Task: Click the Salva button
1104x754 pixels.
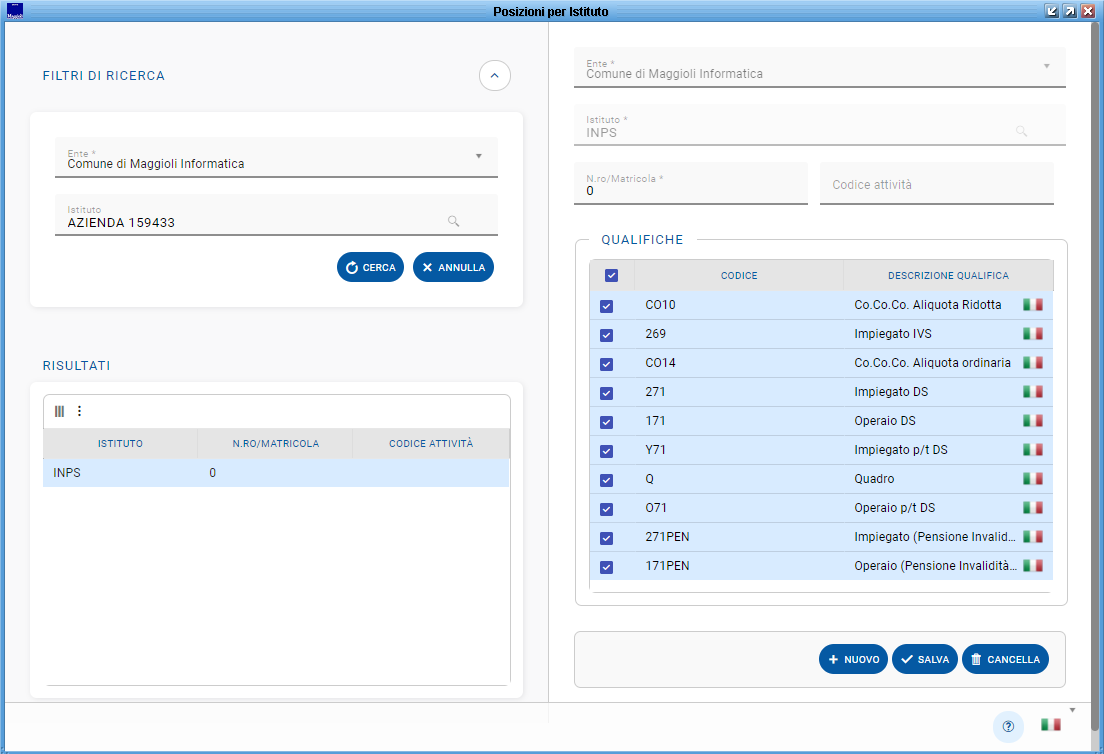Action: click(x=925, y=660)
